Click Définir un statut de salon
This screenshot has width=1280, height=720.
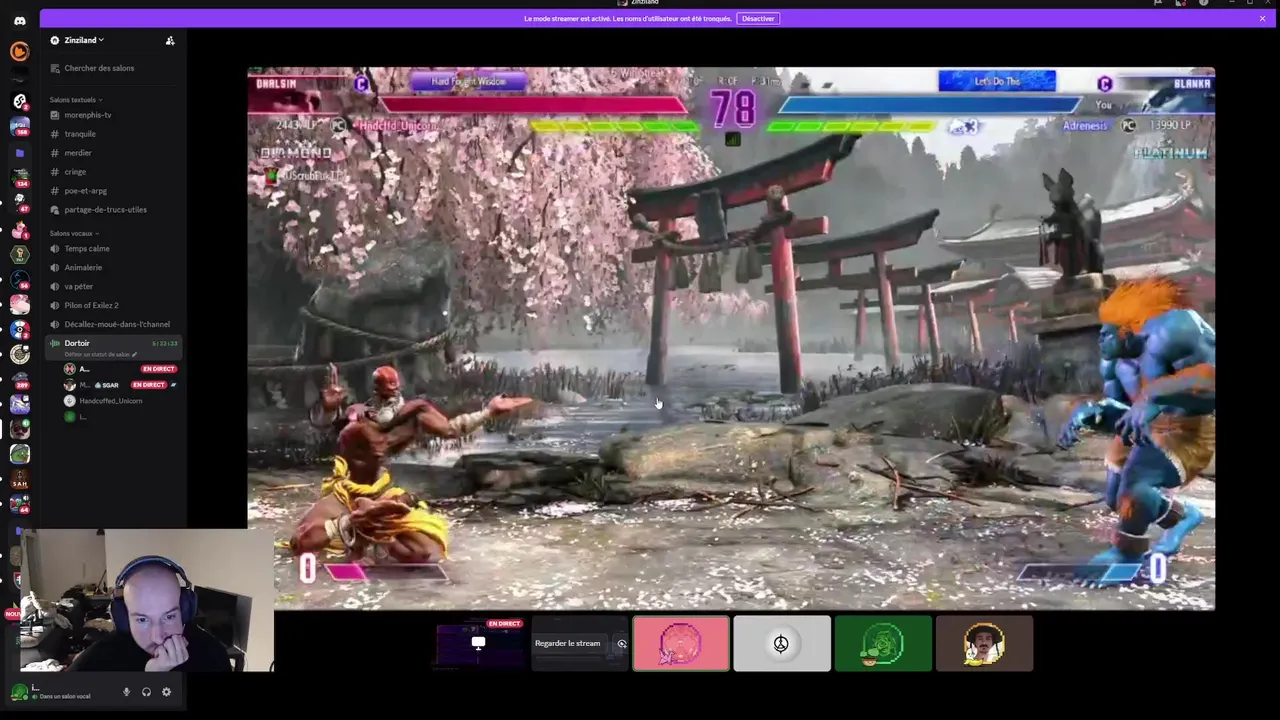coord(100,354)
